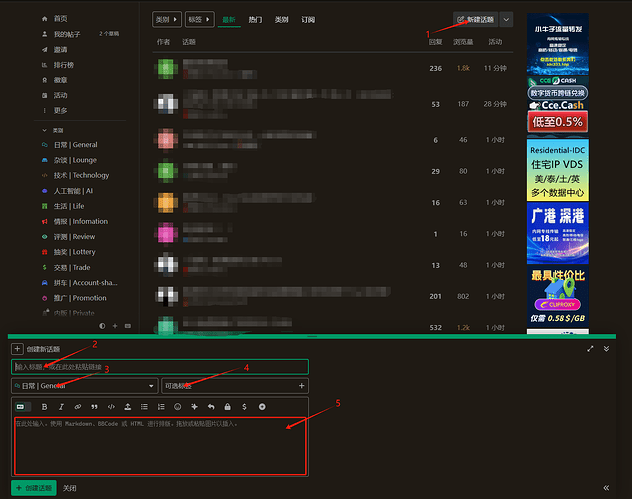The image size is (632, 499).
Task: Click into the post body text area
Action: (x=160, y=446)
